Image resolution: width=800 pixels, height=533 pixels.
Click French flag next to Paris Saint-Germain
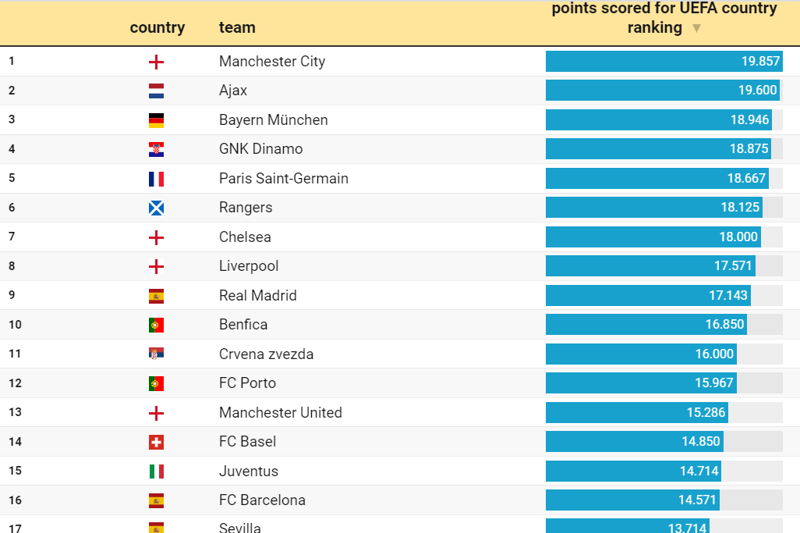156,179
